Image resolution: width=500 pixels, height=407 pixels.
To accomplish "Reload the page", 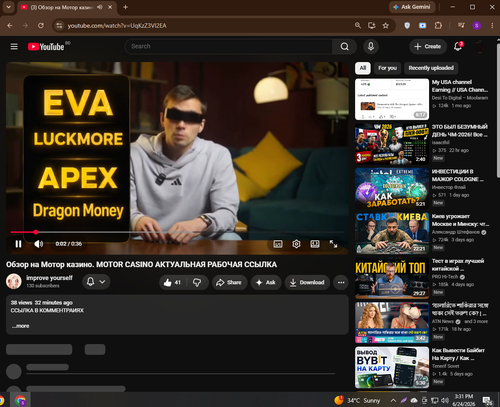I will [41, 26].
